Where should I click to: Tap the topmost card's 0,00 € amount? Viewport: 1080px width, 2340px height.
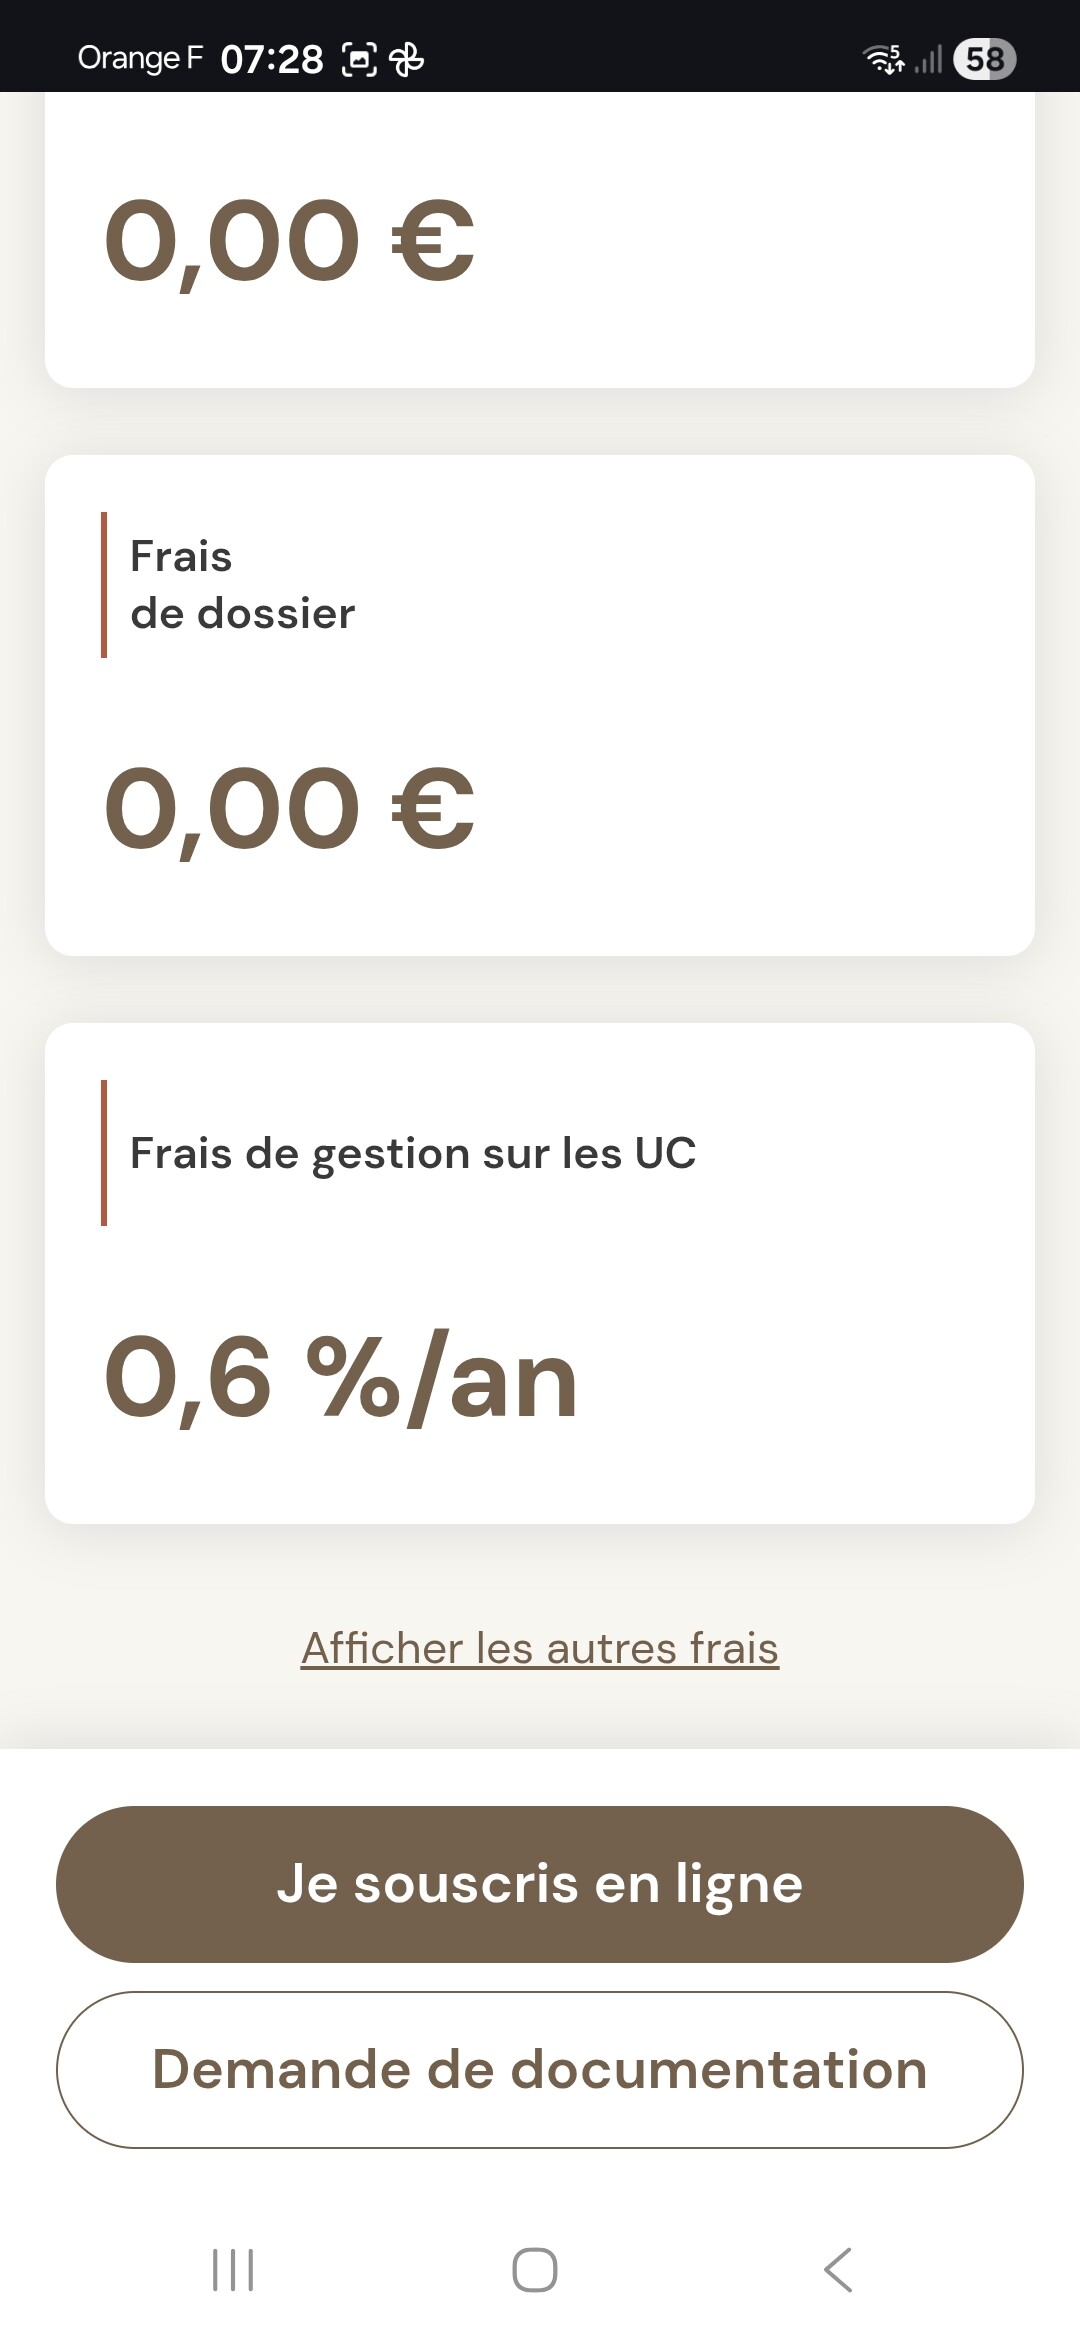click(289, 240)
